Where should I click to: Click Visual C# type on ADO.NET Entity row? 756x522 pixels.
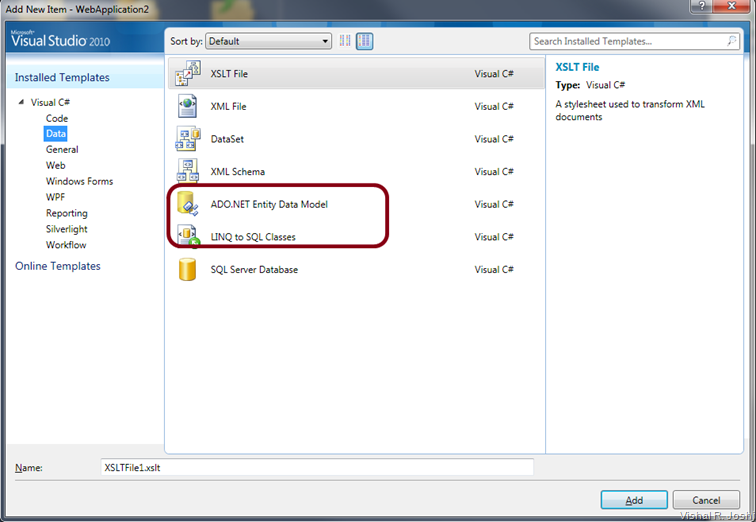494,204
